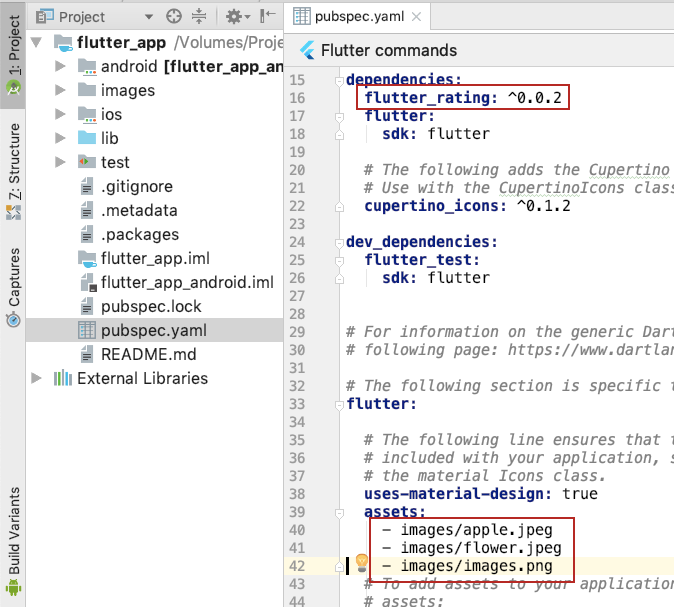
Task: Click line number 16 in the gutter
Action: [x=297, y=98]
